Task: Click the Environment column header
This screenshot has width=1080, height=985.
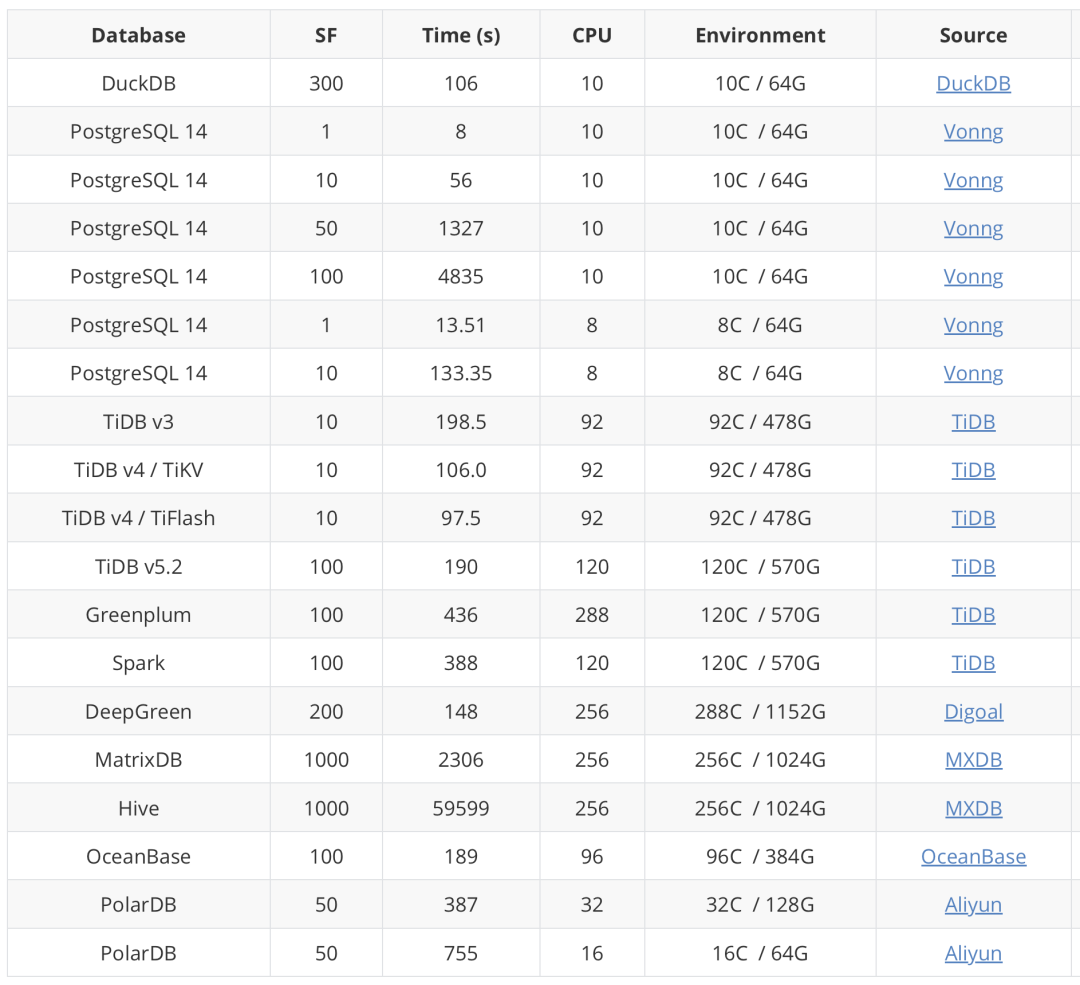Action: pyautogui.click(x=760, y=36)
